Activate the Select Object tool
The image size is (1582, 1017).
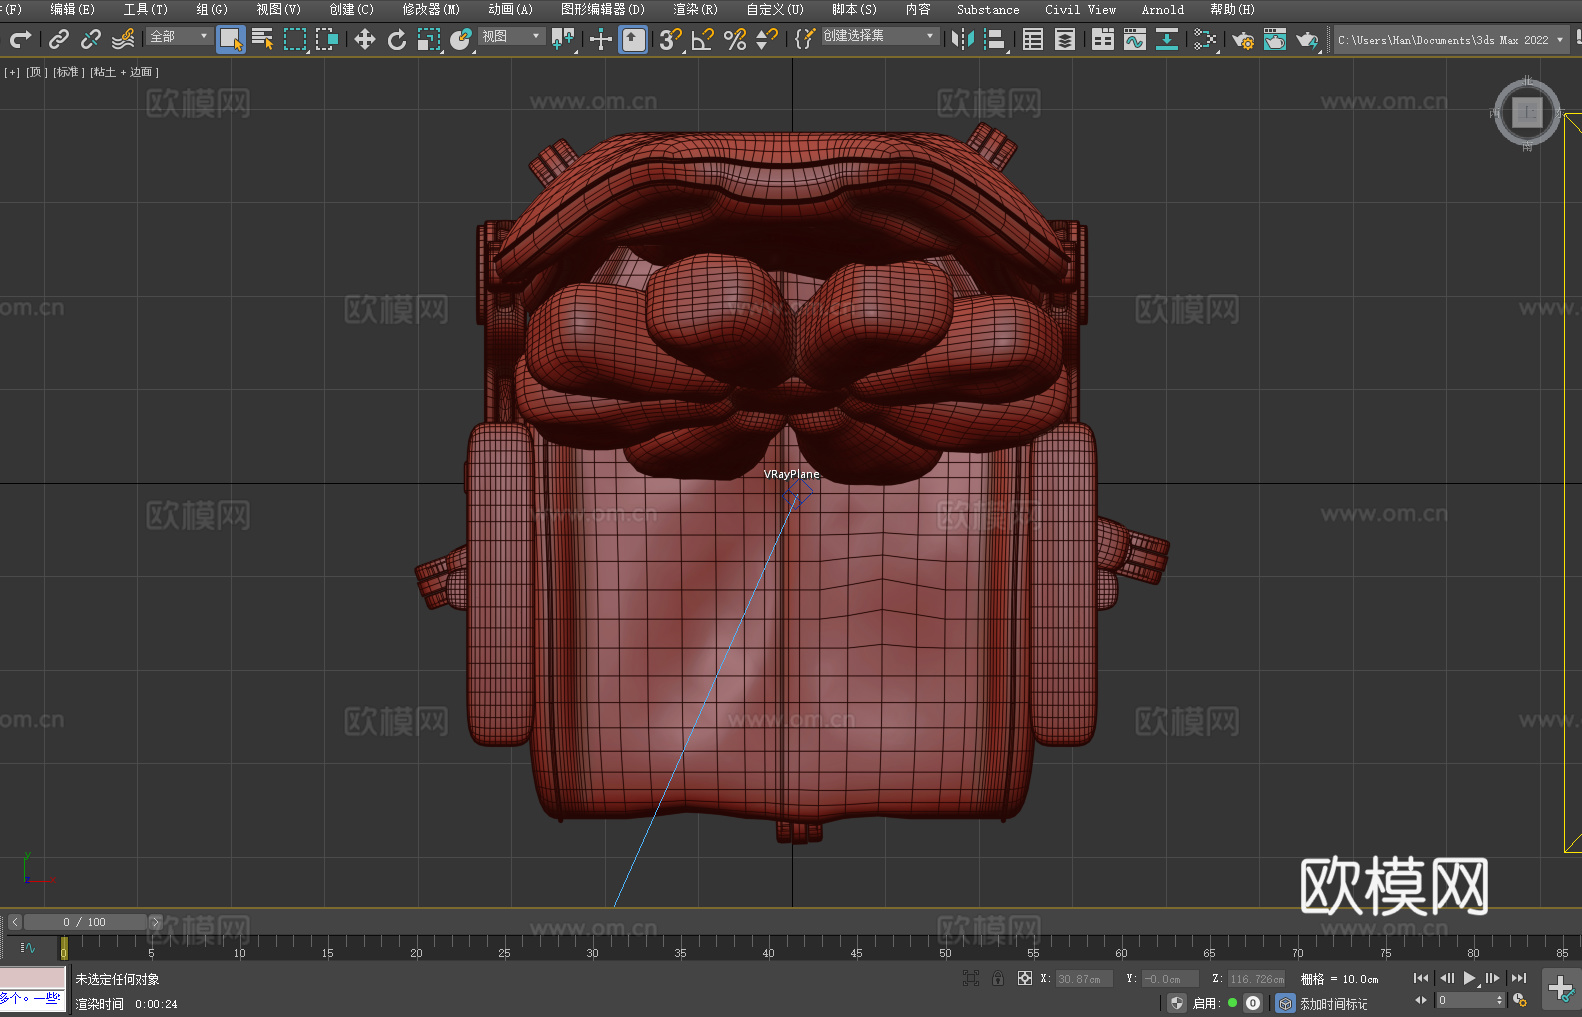(x=231, y=39)
